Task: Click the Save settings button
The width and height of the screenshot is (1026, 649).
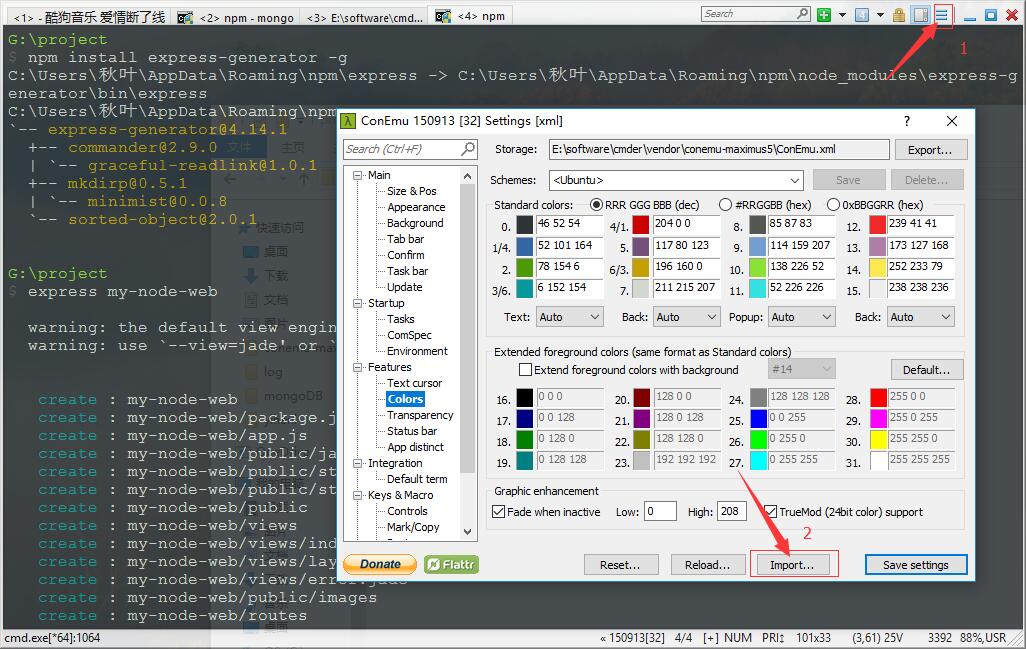Action: [x=915, y=565]
